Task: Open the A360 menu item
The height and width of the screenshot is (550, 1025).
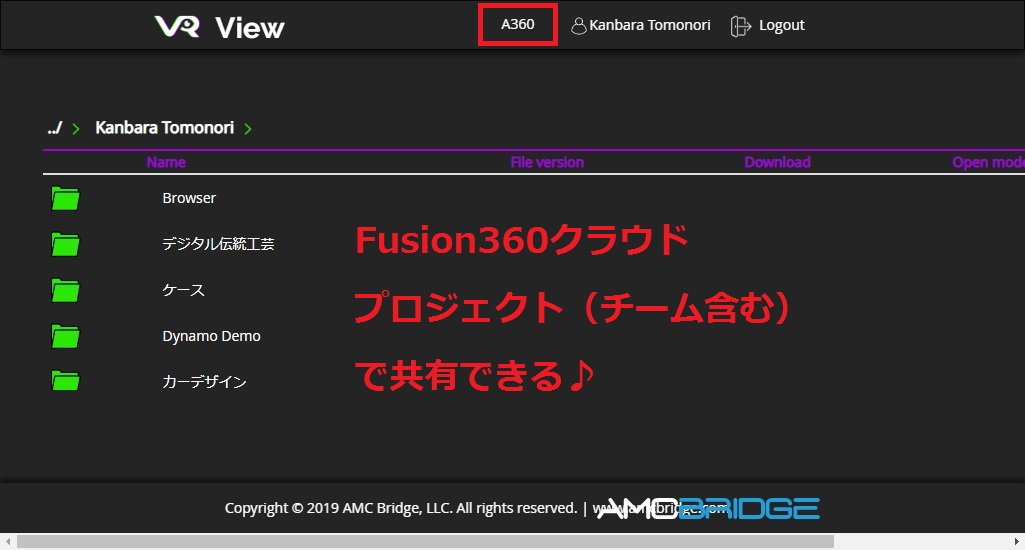Action: [x=518, y=25]
